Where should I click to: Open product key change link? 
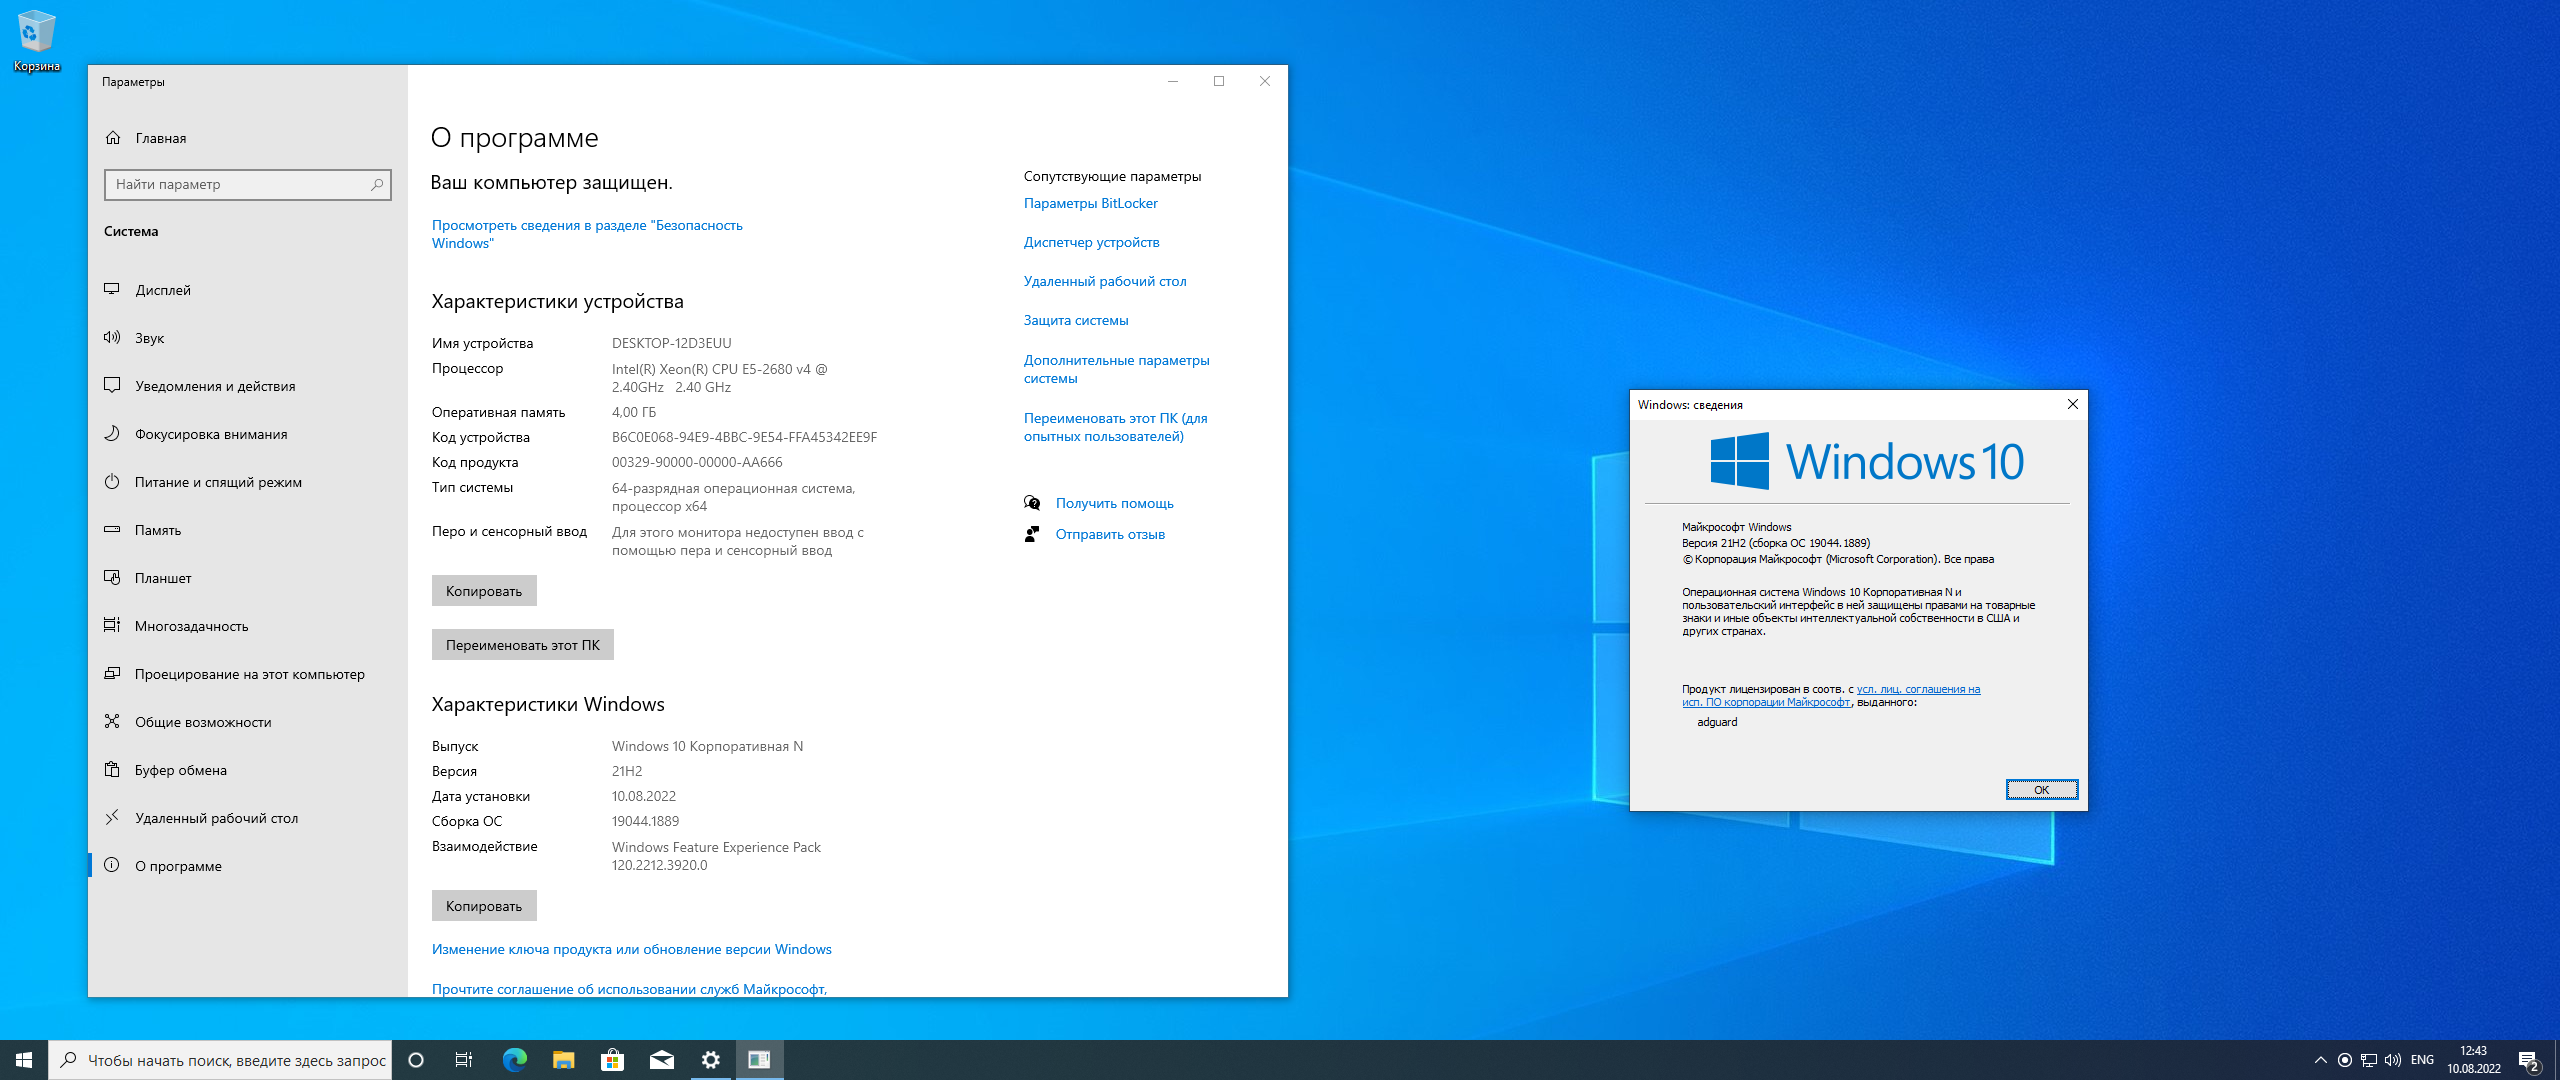click(632, 949)
